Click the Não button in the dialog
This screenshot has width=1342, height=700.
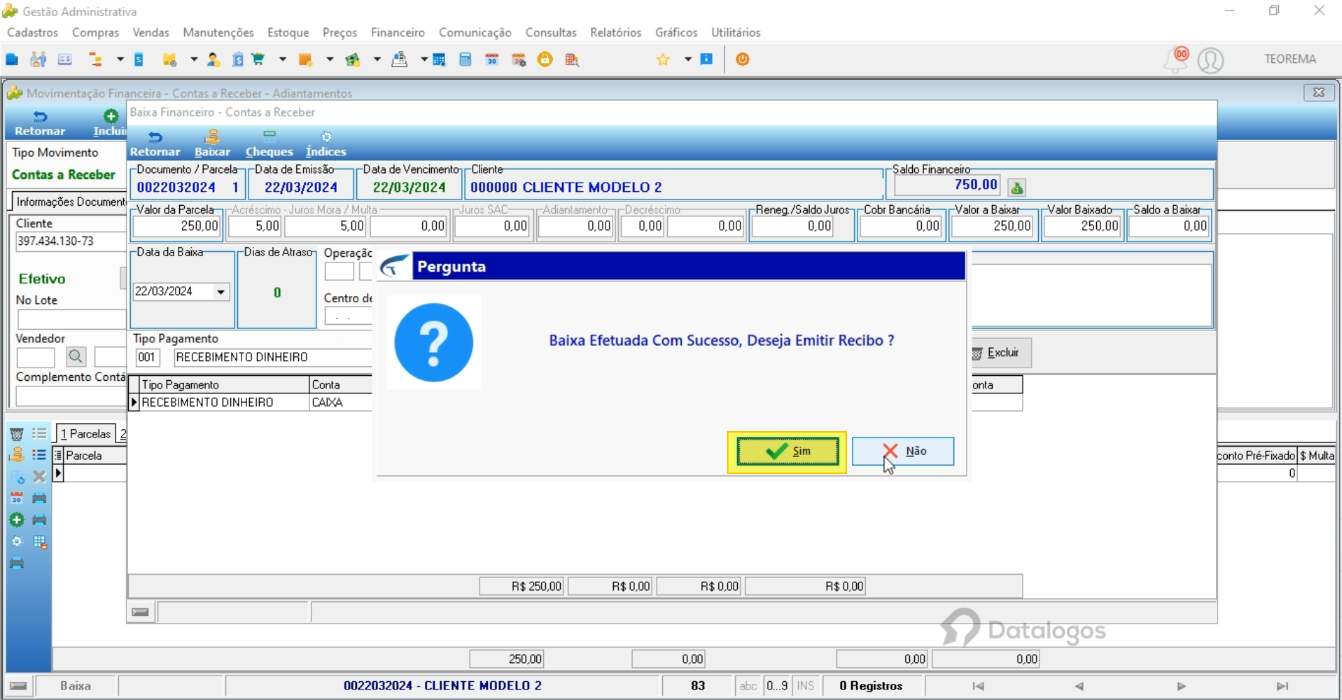coord(903,452)
